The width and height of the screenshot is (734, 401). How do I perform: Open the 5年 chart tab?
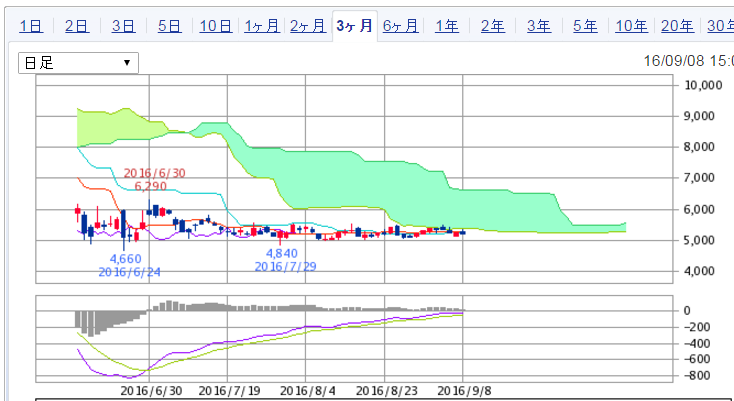pyautogui.click(x=585, y=27)
